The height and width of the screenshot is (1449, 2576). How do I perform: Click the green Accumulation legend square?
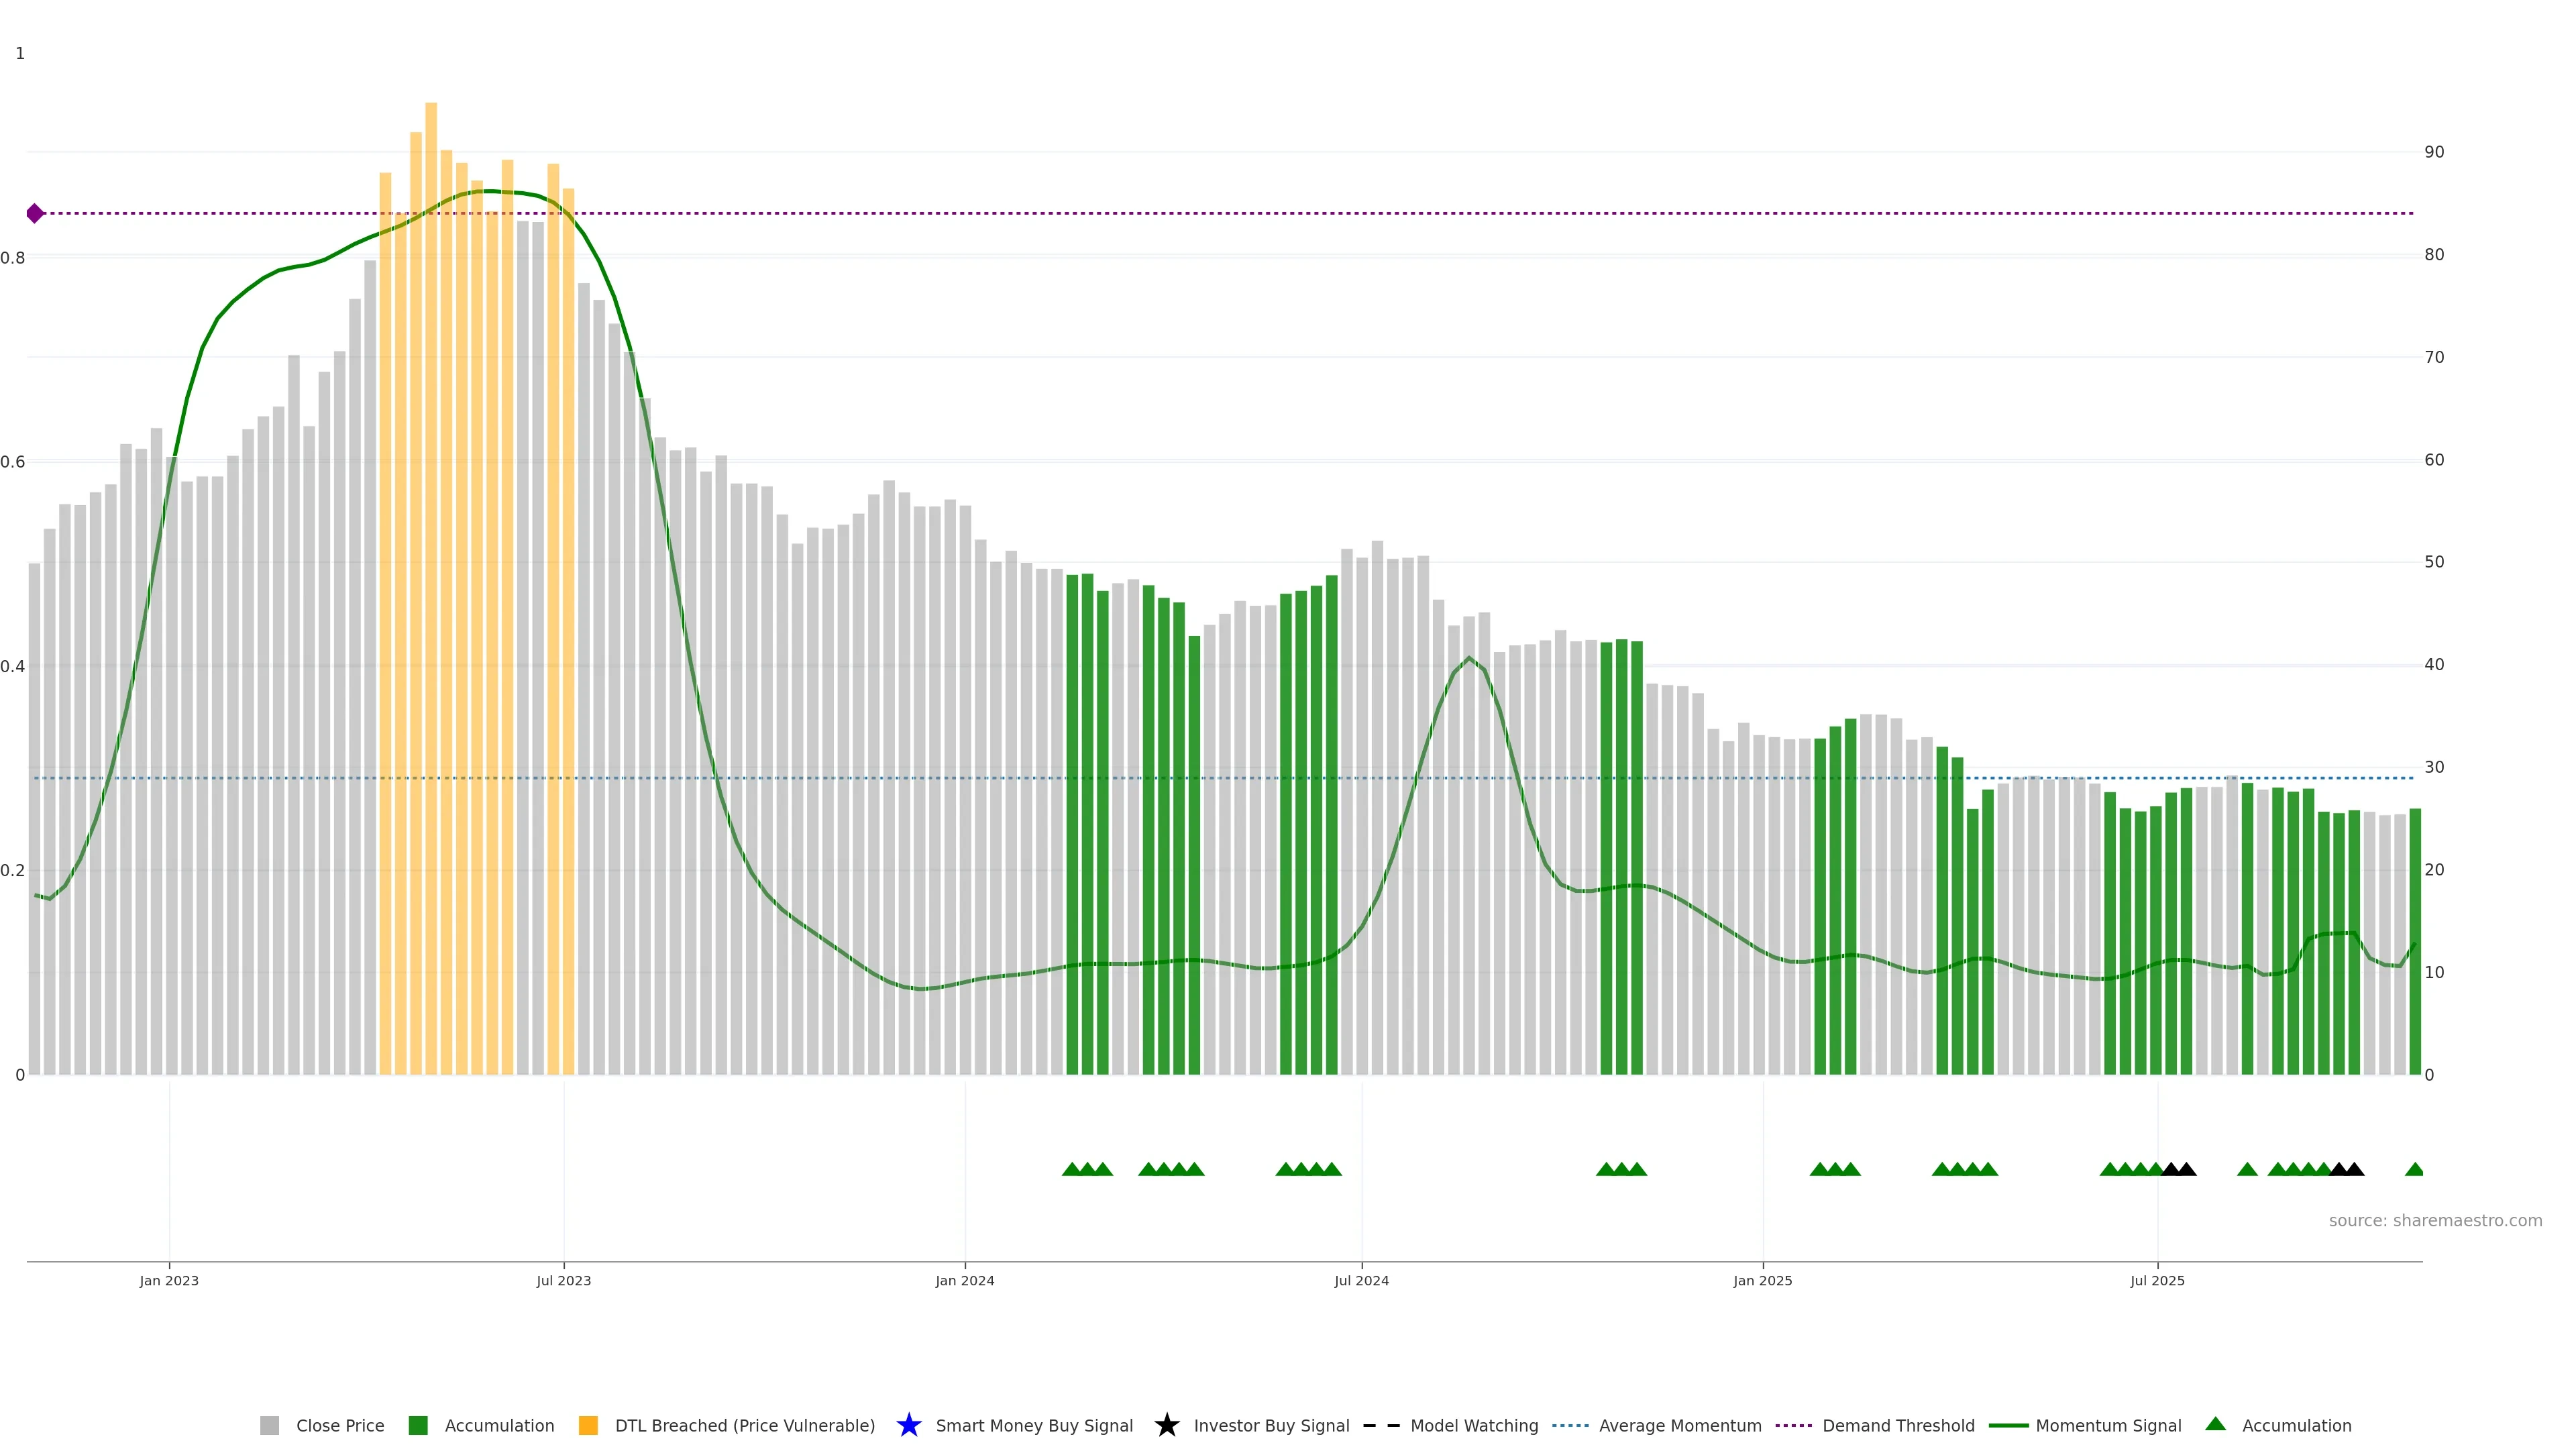[418, 1425]
